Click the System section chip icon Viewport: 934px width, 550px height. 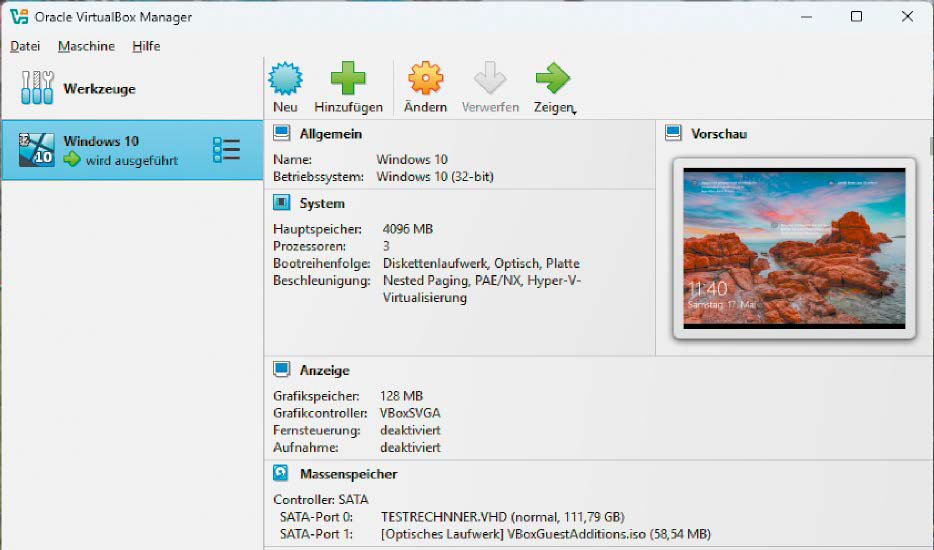pos(281,203)
